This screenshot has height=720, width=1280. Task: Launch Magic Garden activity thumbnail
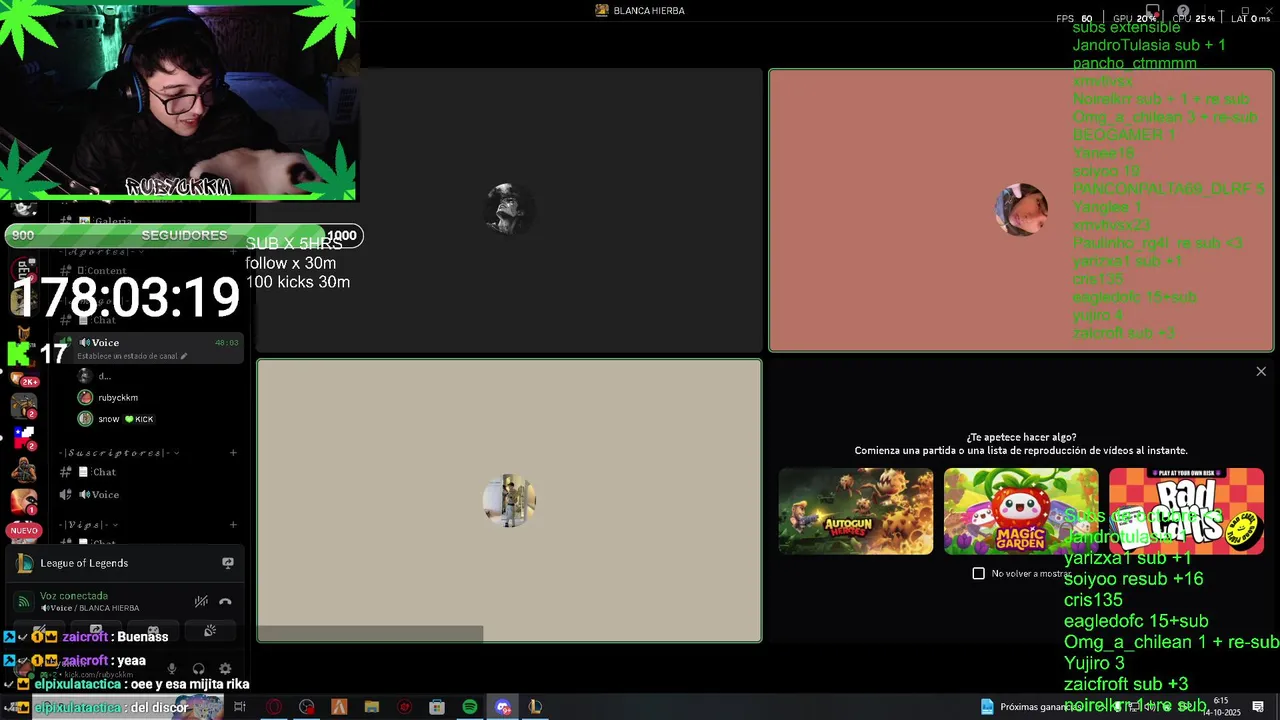pyautogui.click(x=1021, y=511)
